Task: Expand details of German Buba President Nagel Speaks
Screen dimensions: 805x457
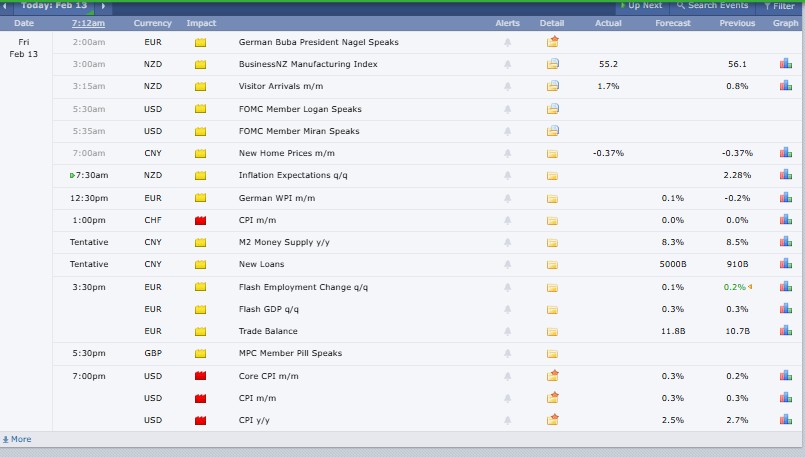Action: (x=553, y=42)
